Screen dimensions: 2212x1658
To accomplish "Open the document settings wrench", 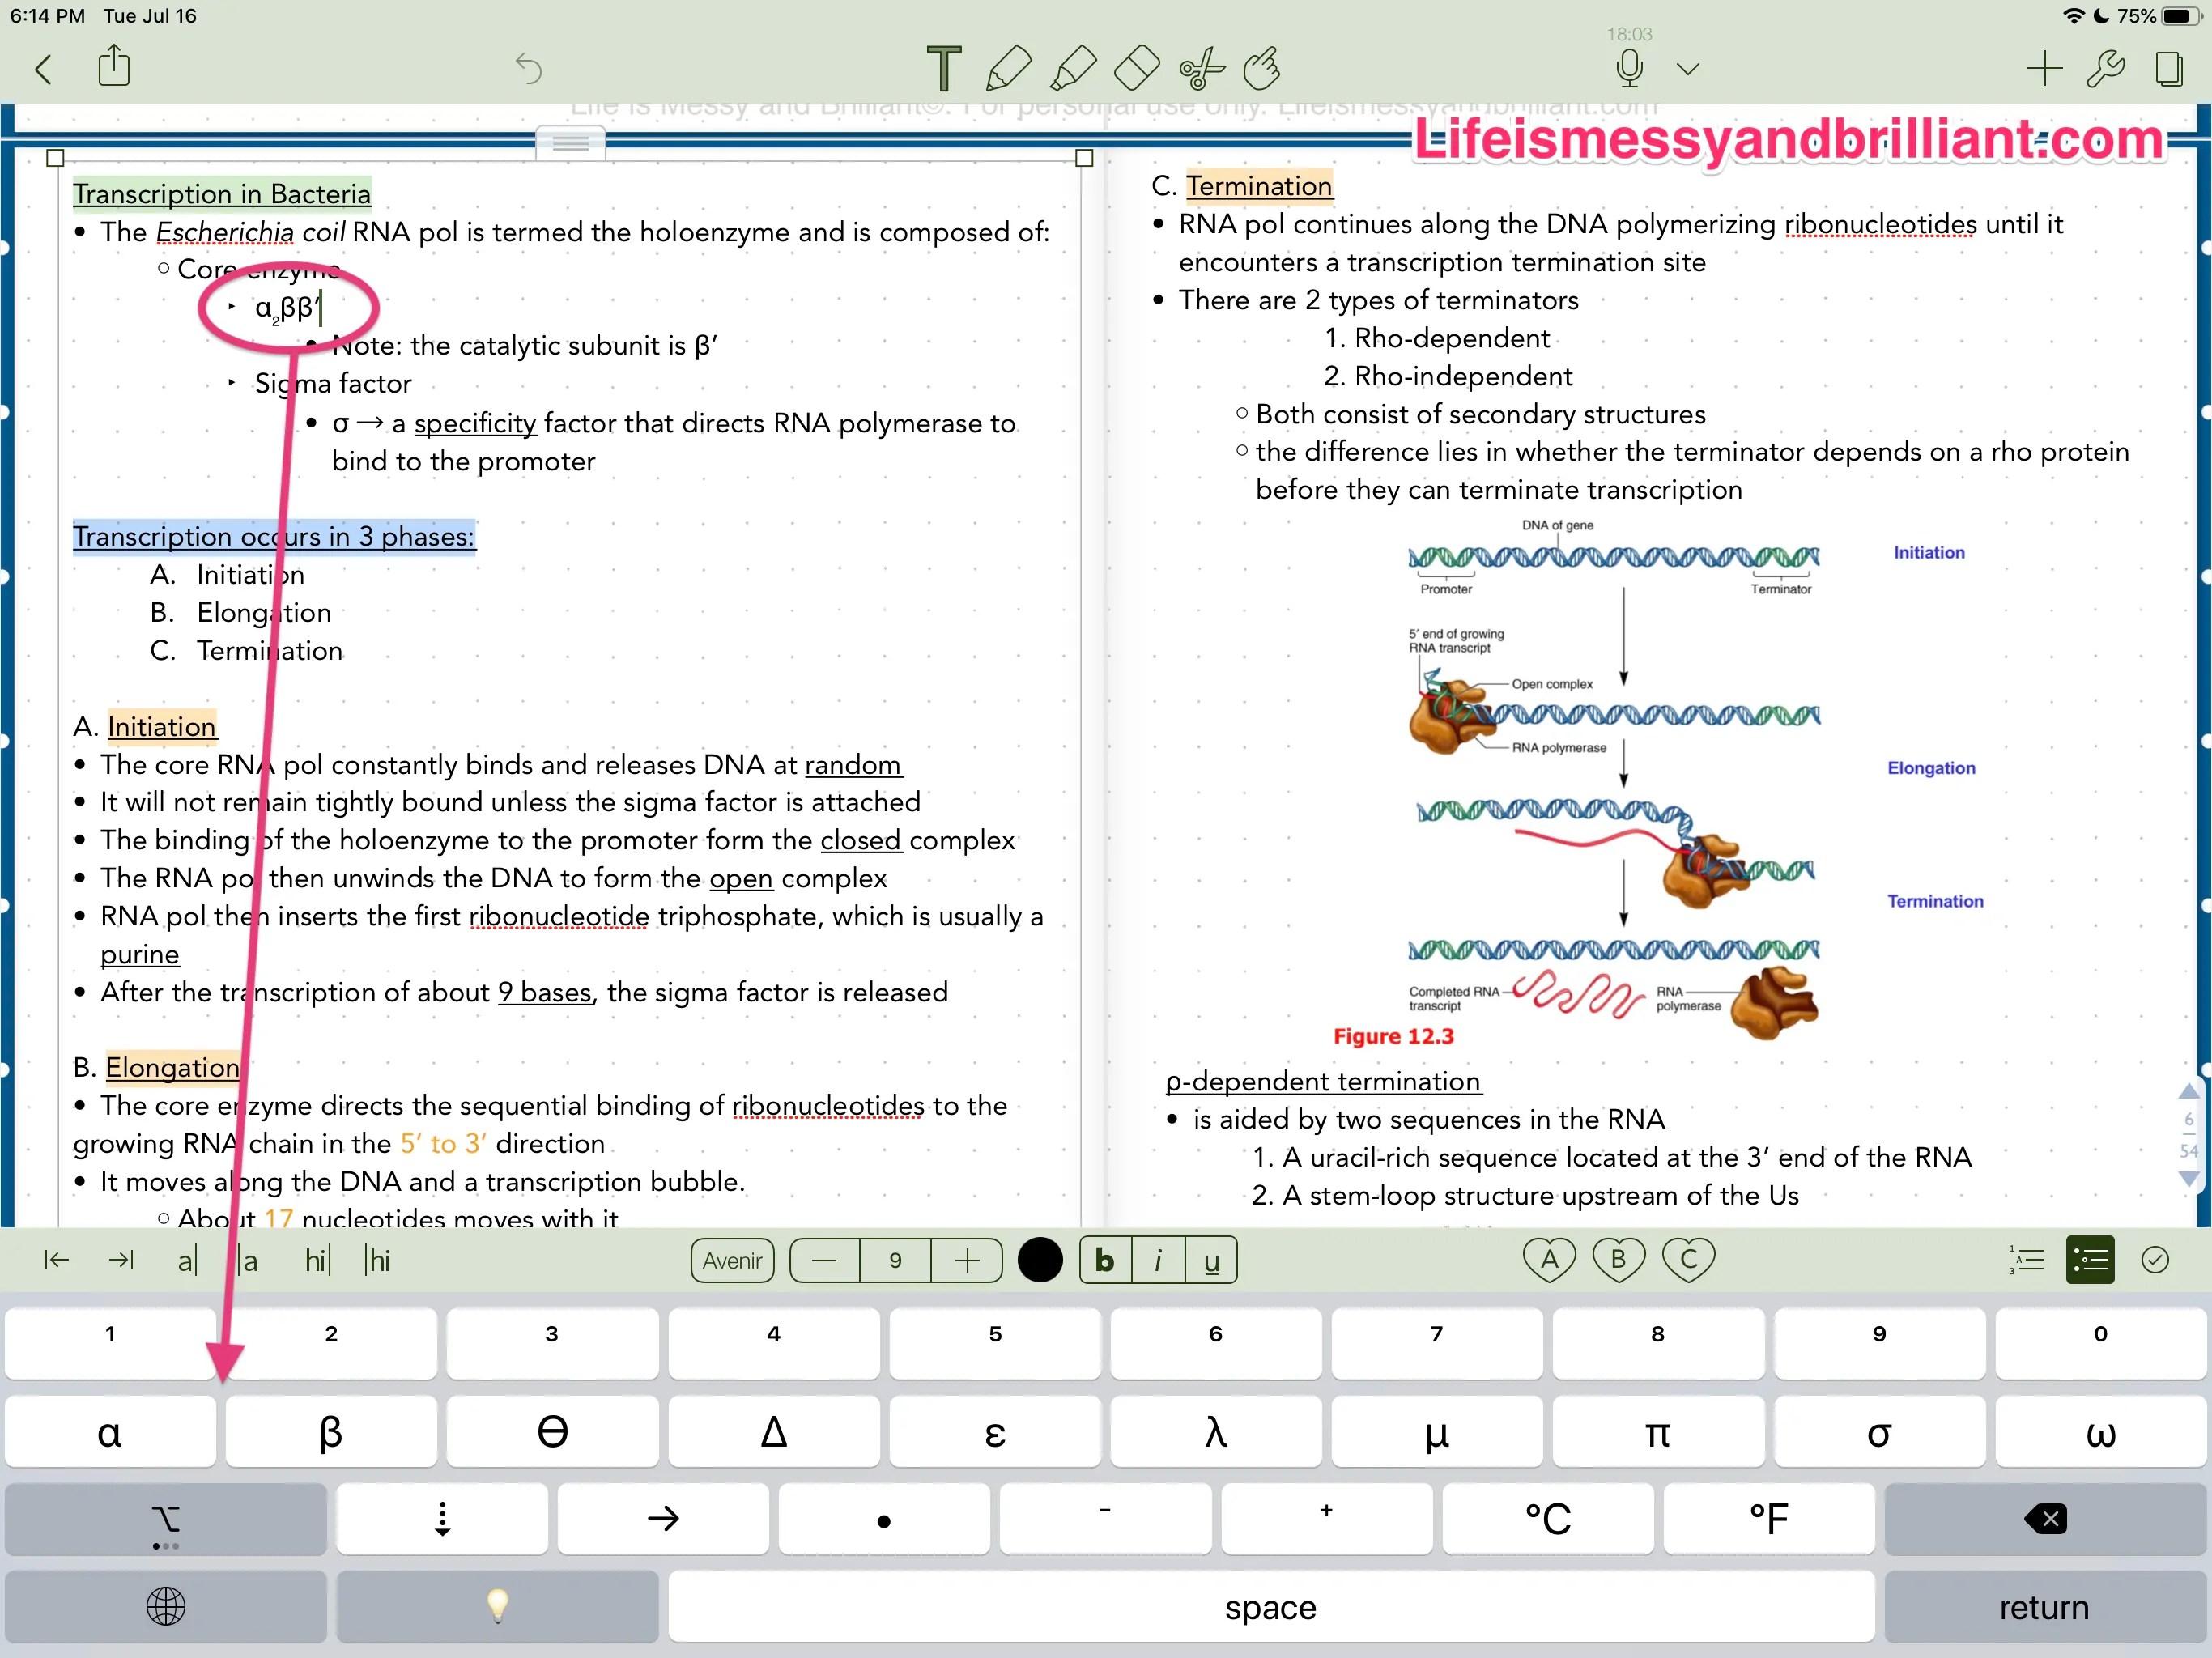I will [x=2107, y=68].
